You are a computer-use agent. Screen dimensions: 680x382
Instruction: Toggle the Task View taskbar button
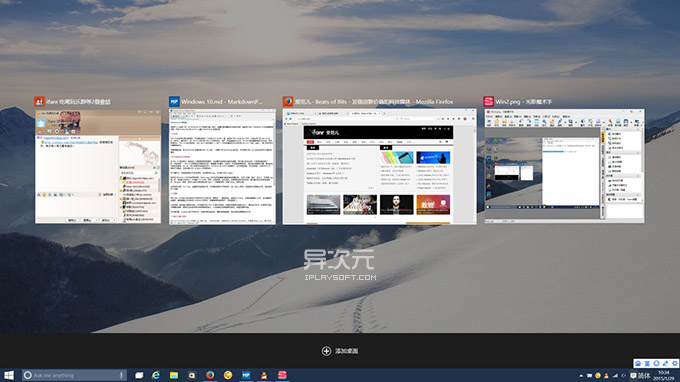click(139, 375)
